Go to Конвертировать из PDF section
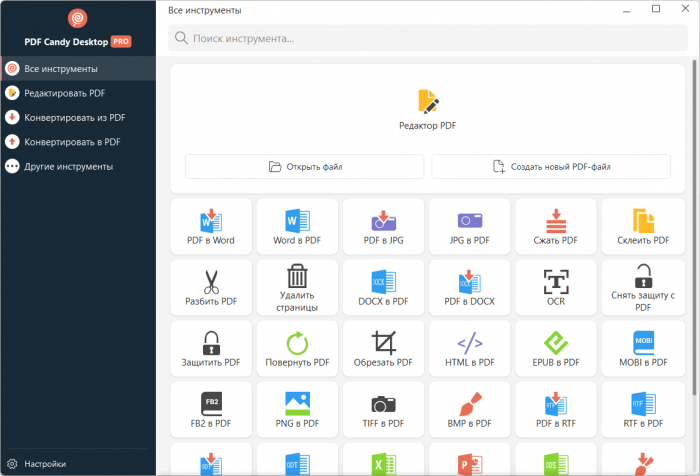This screenshot has width=700, height=476. (79, 117)
